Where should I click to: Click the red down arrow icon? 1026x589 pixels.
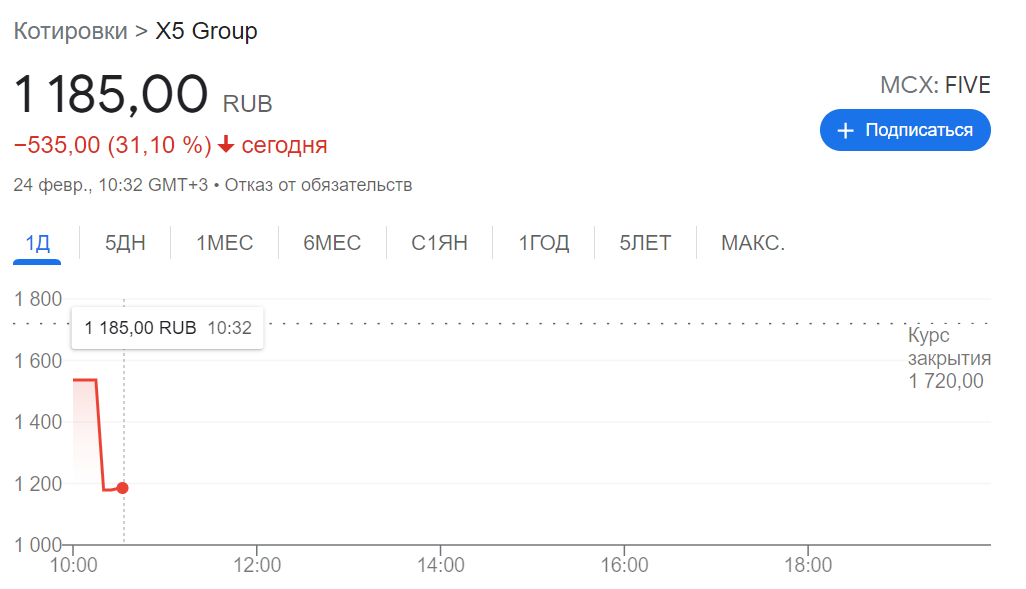point(226,145)
